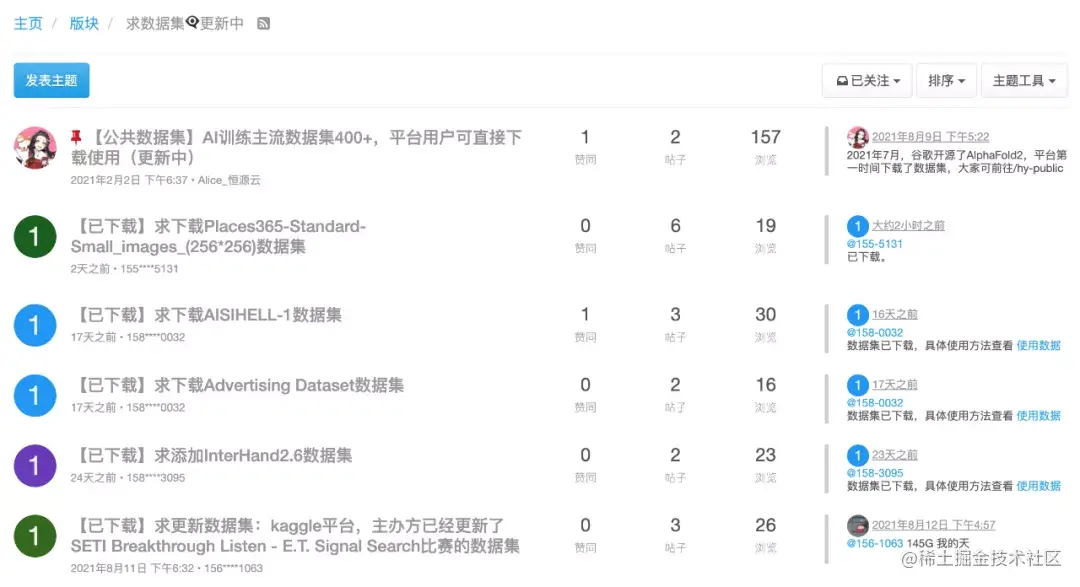Click author 155****5131 under Places365 topic
Viewport: 1080px width, 587px height.
pyautogui.click(x=149, y=269)
